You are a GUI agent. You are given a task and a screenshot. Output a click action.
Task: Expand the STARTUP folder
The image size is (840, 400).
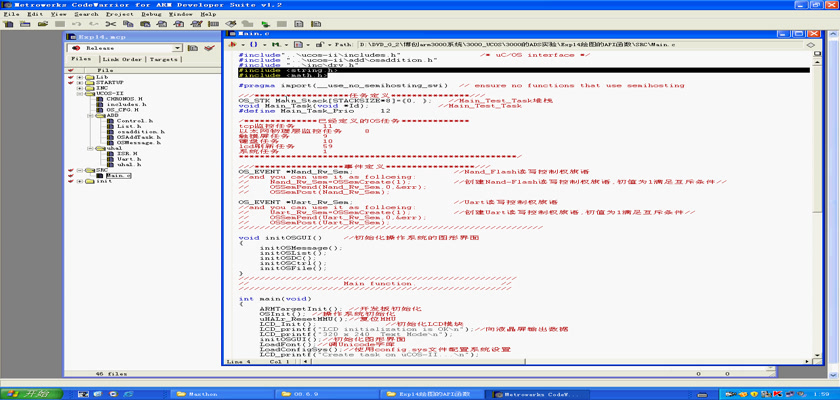79,83
